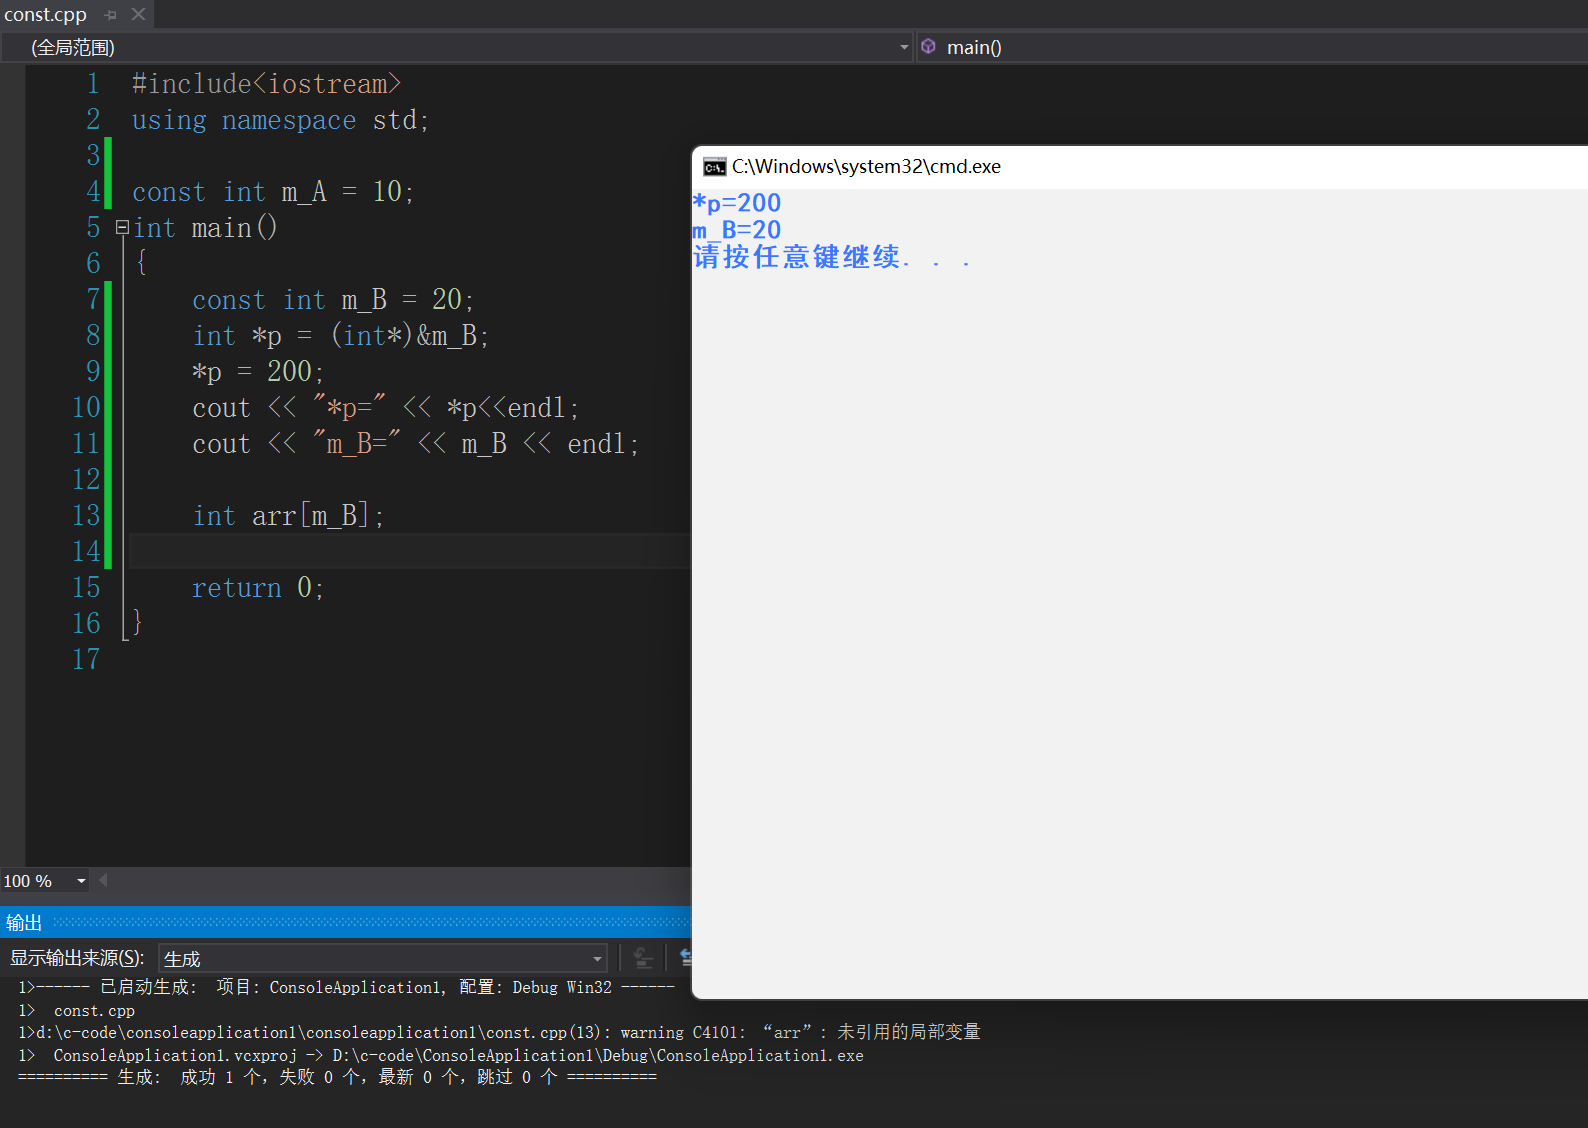Screen dimensions: 1588x1128
Task: Click the cmd.exe window title icon
Action: tap(714, 166)
